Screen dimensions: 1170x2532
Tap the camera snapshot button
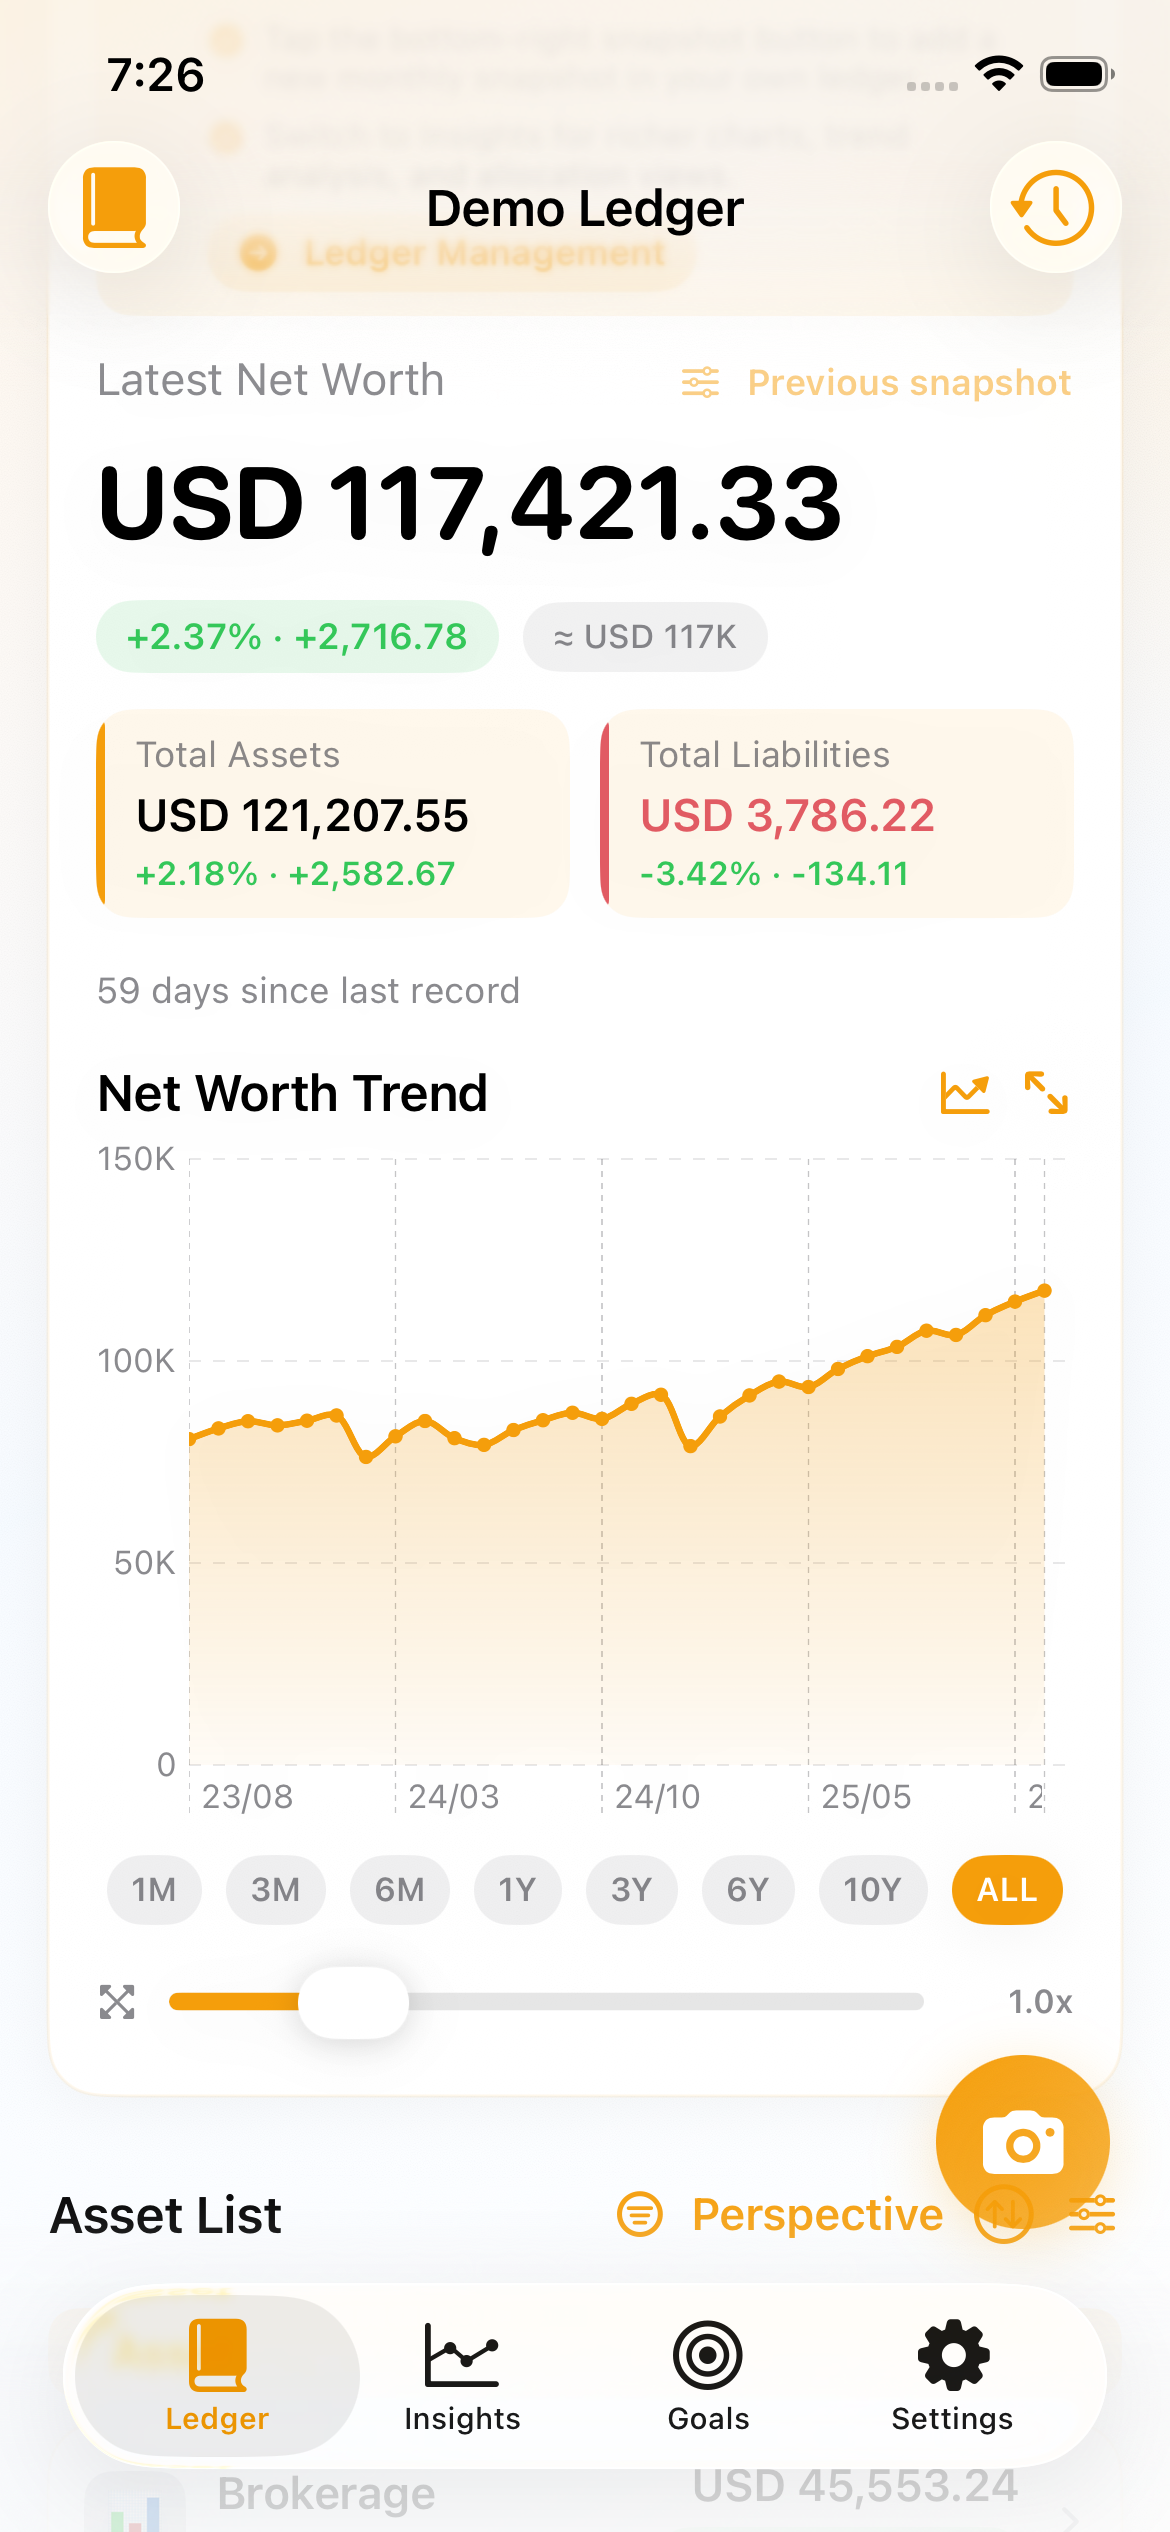click(1022, 2142)
